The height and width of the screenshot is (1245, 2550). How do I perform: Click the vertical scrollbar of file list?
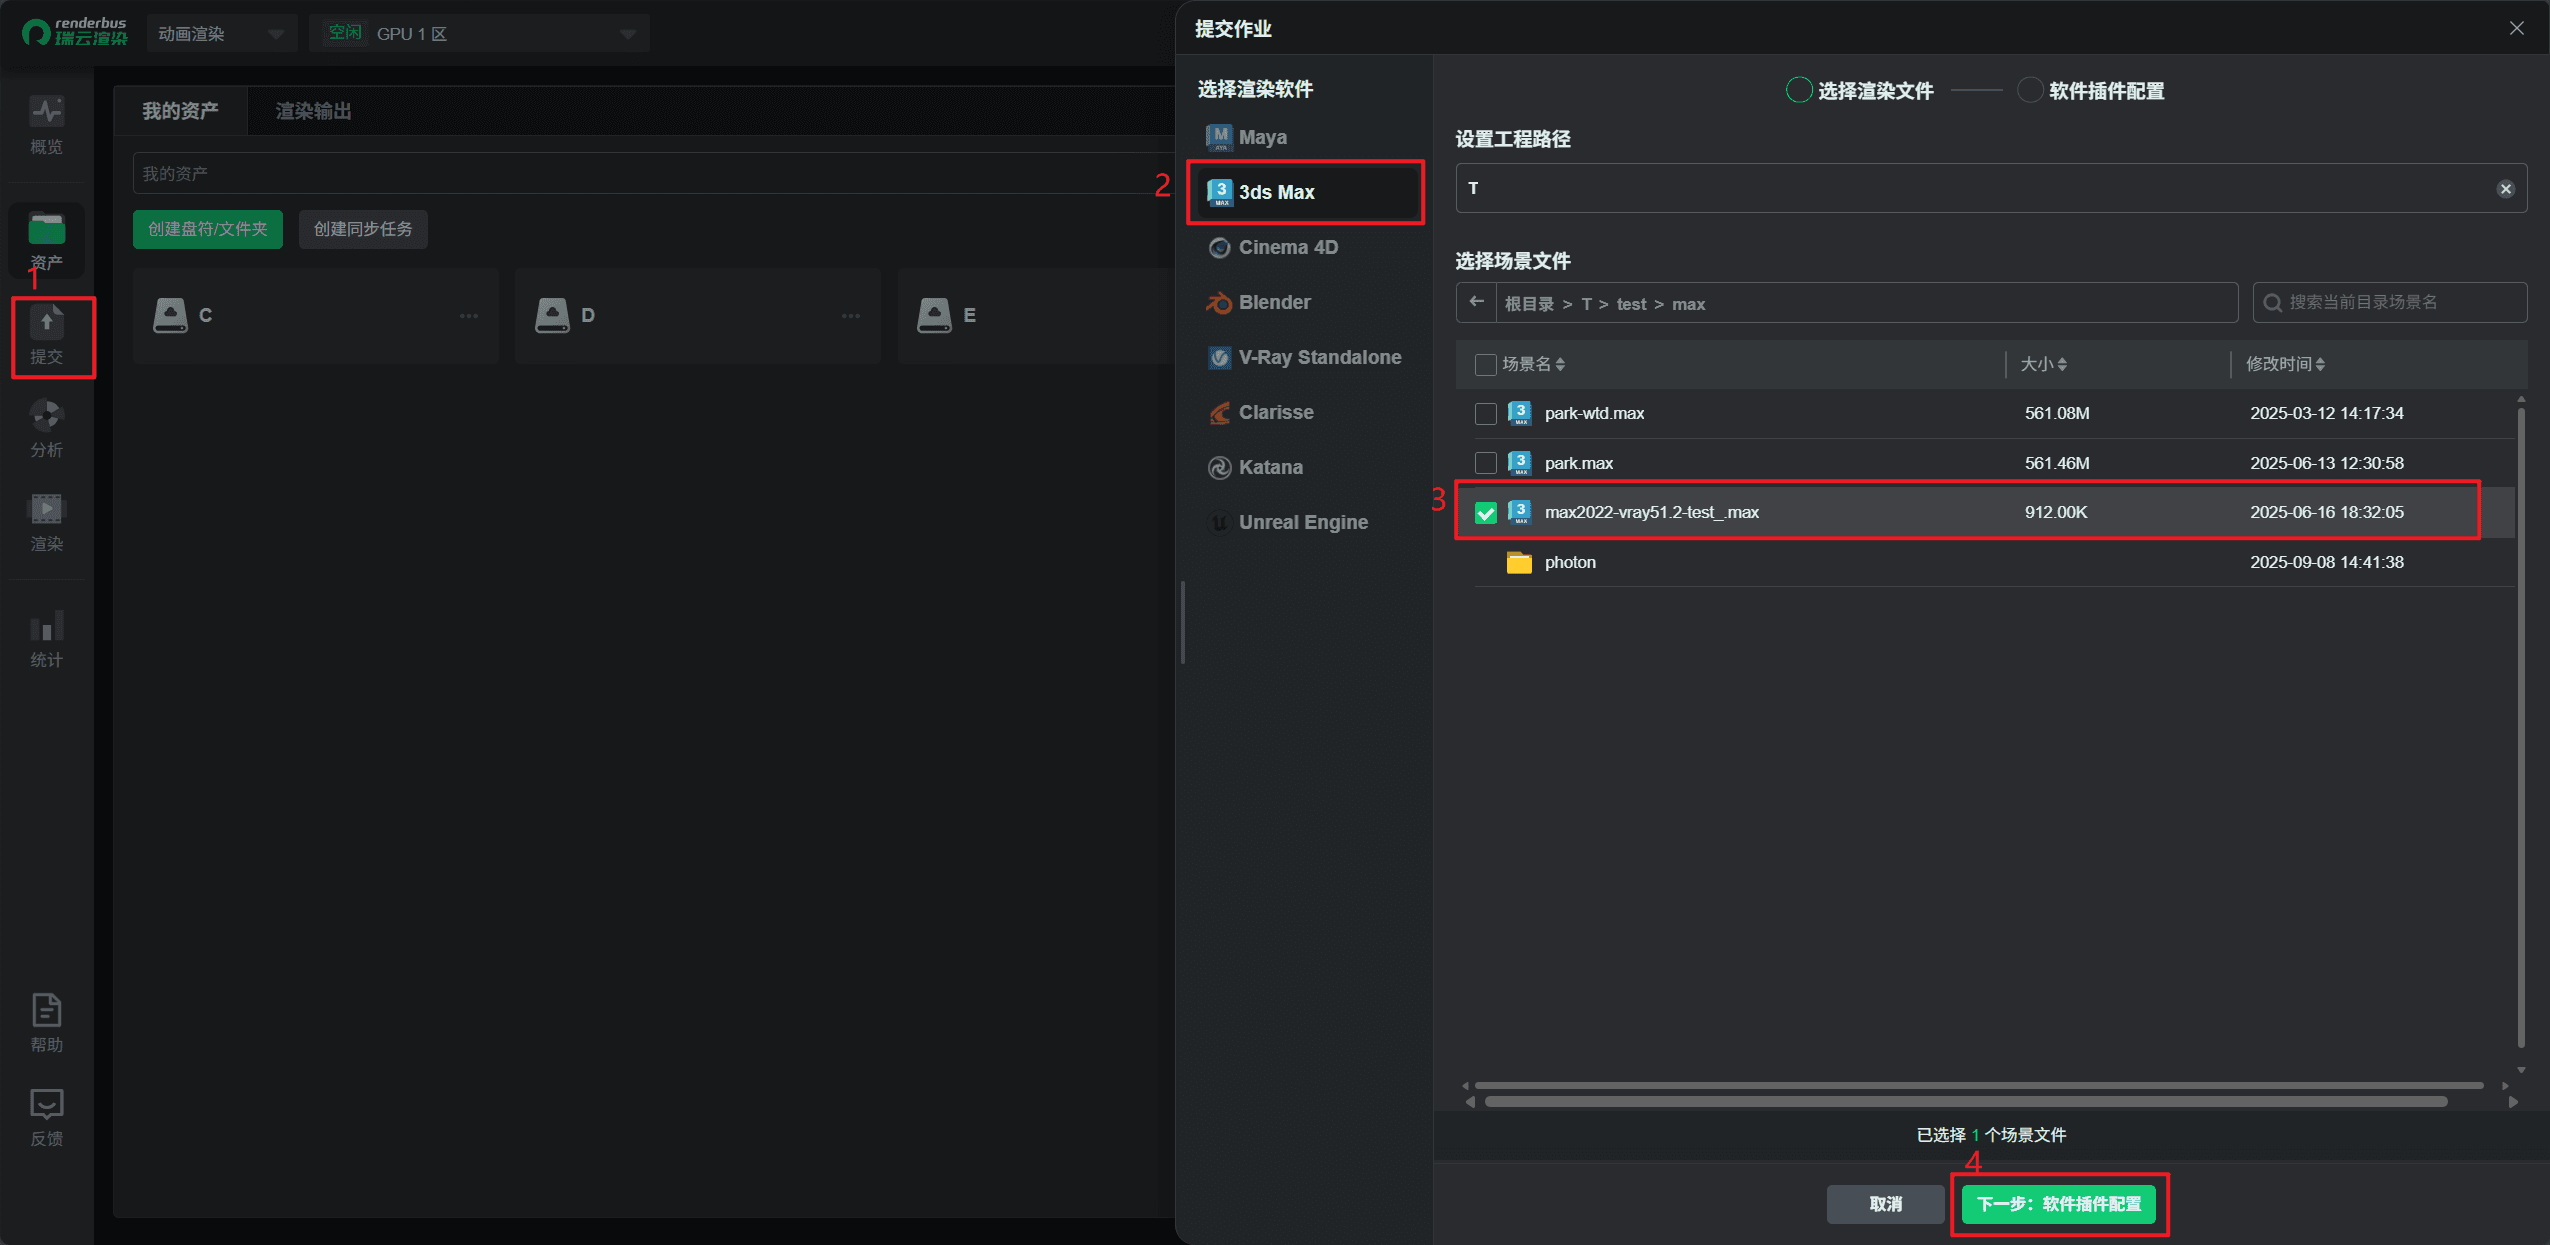[x=2521, y=730]
